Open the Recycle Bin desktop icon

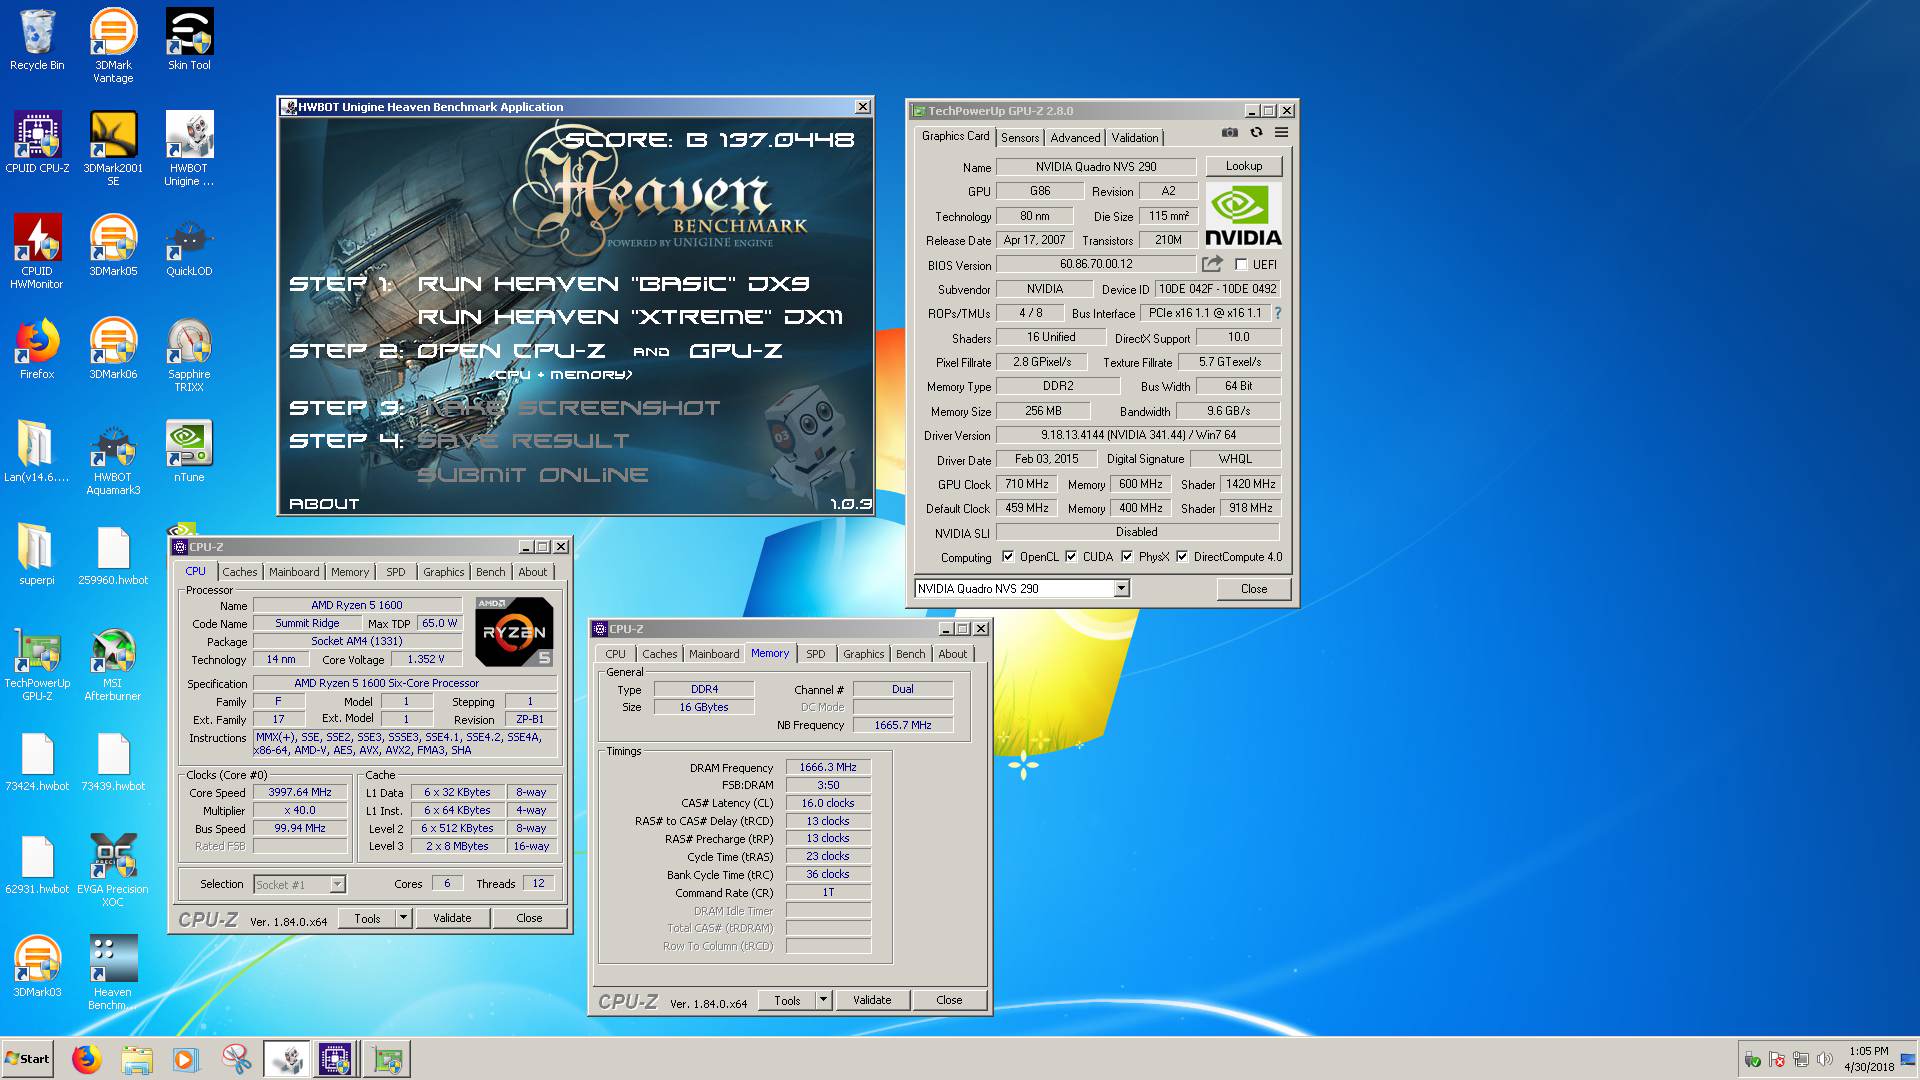click(37, 40)
